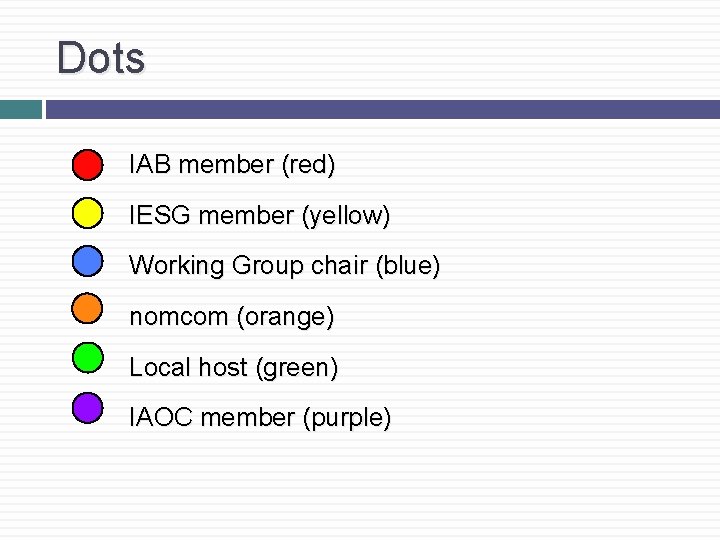Click the small teal block beside header bar

click(x=20, y=109)
